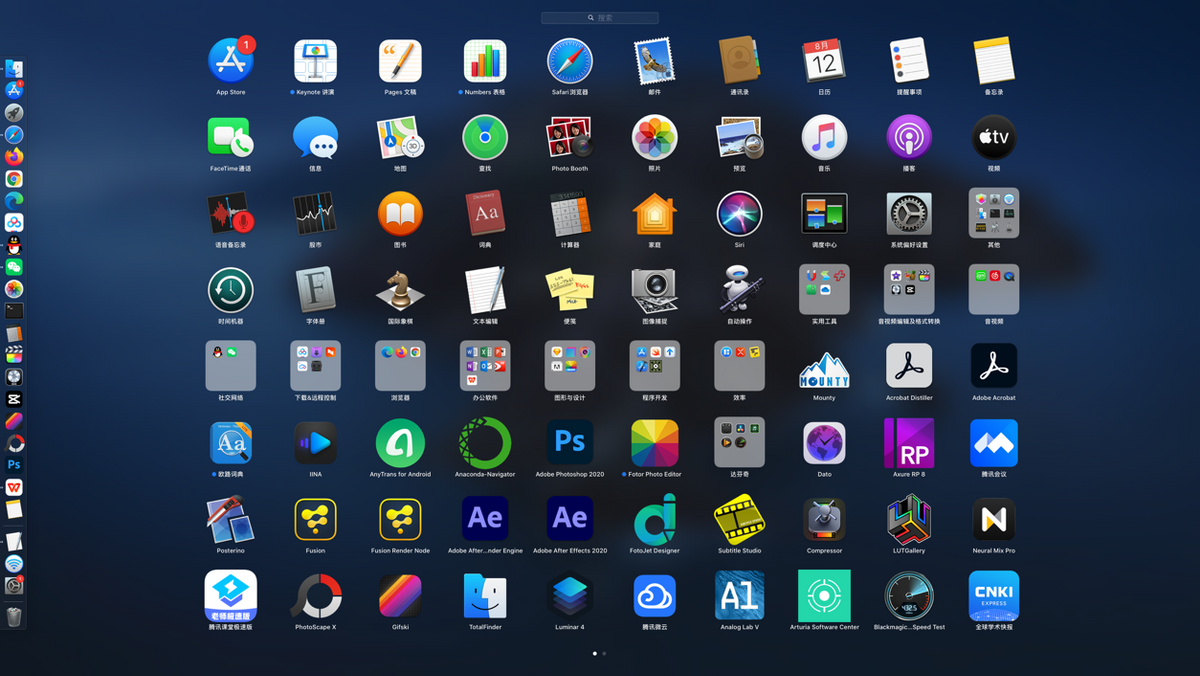Switch to second Launchpad page dot

pyautogui.click(x=604, y=653)
